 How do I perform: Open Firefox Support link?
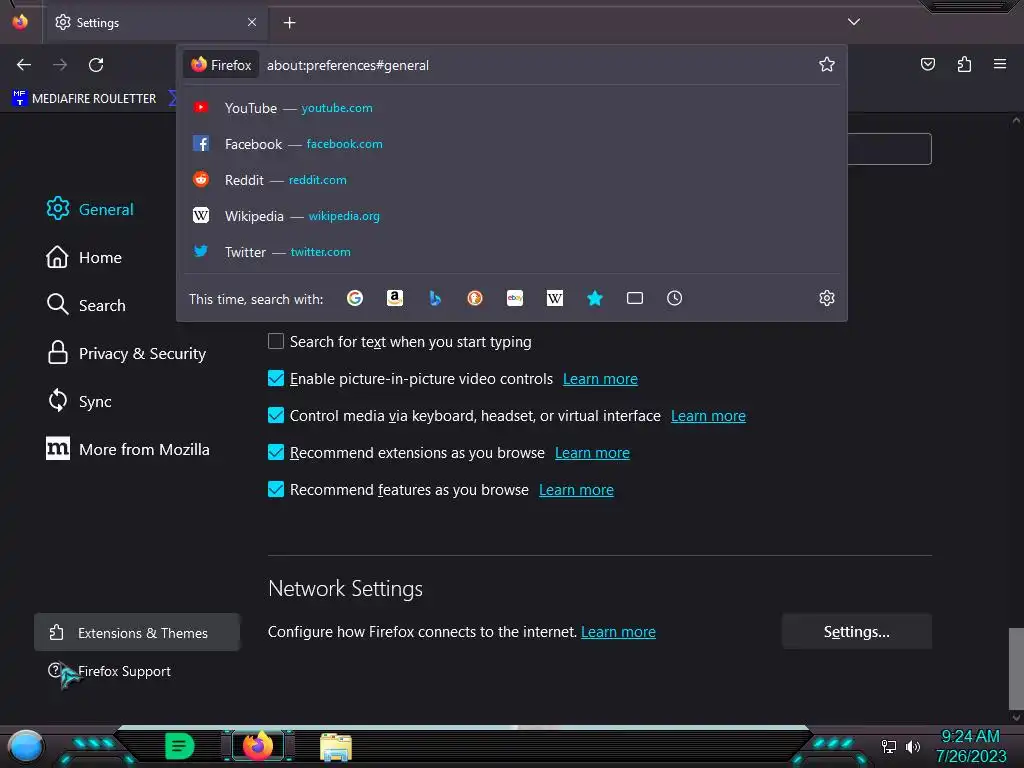[110, 671]
